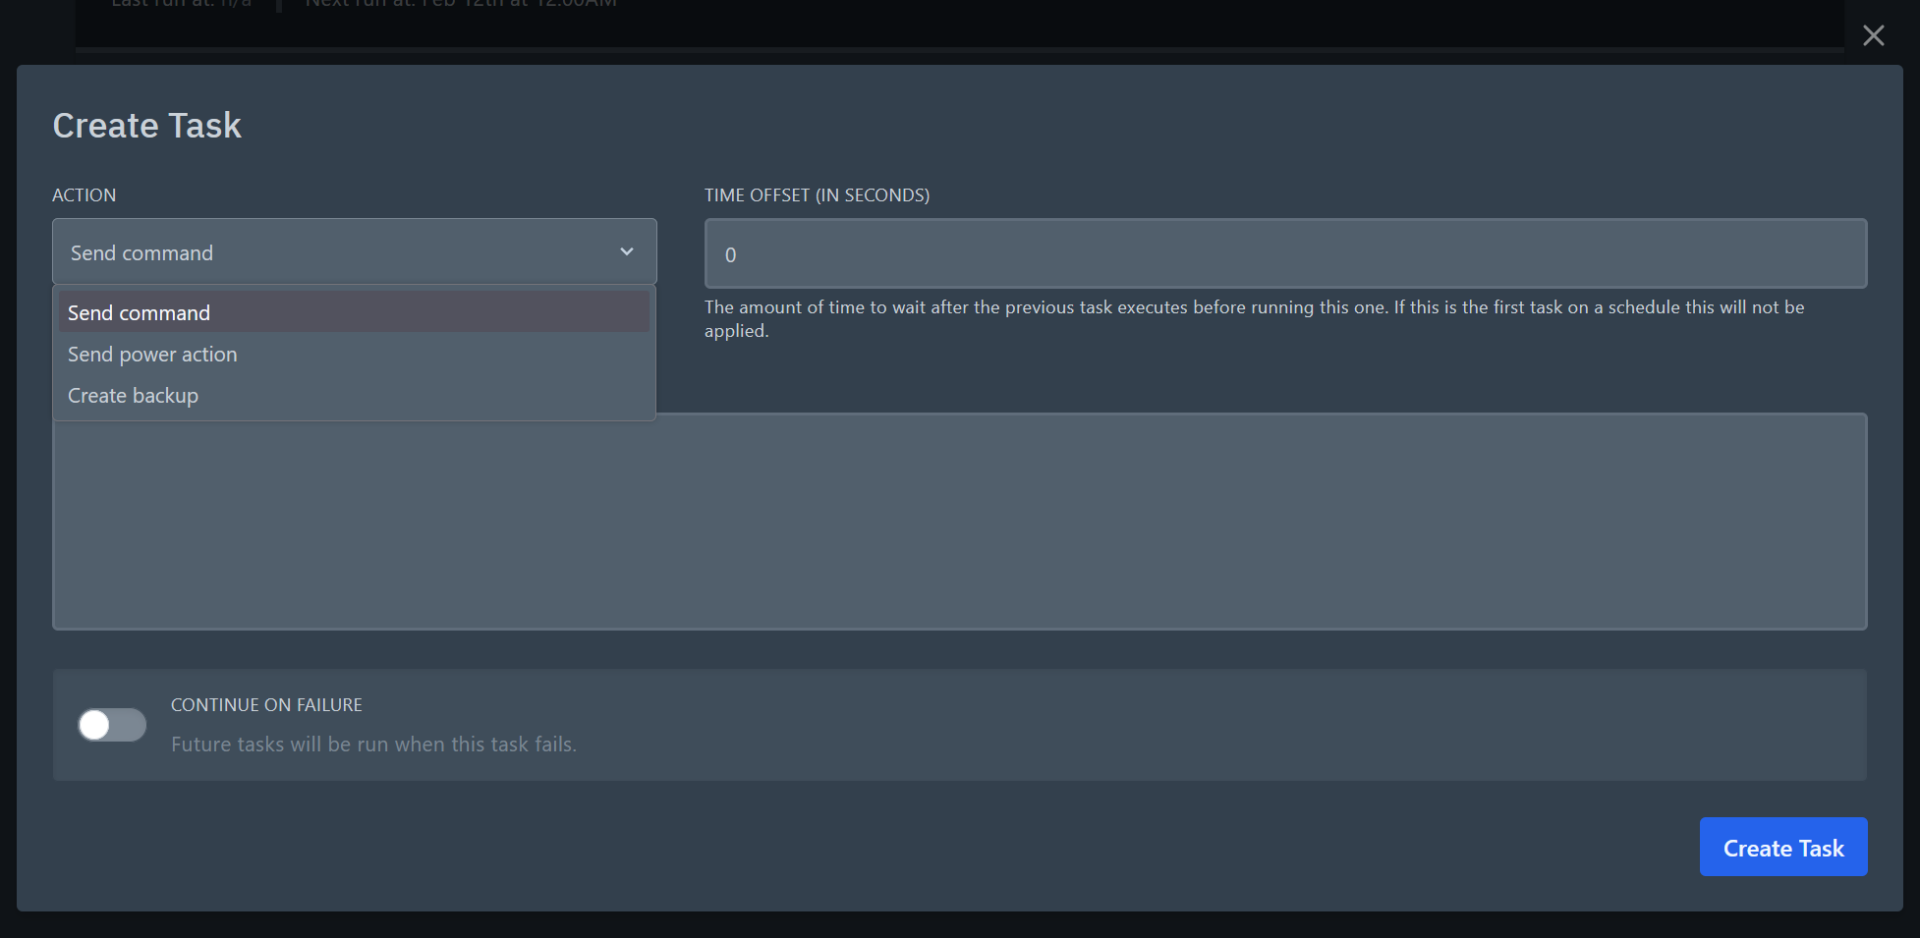Image resolution: width=1920 pixels, height=938 pixels.
Task: Click 'Future tasks will be run when this task fails' text
Action: click(374, 744)
